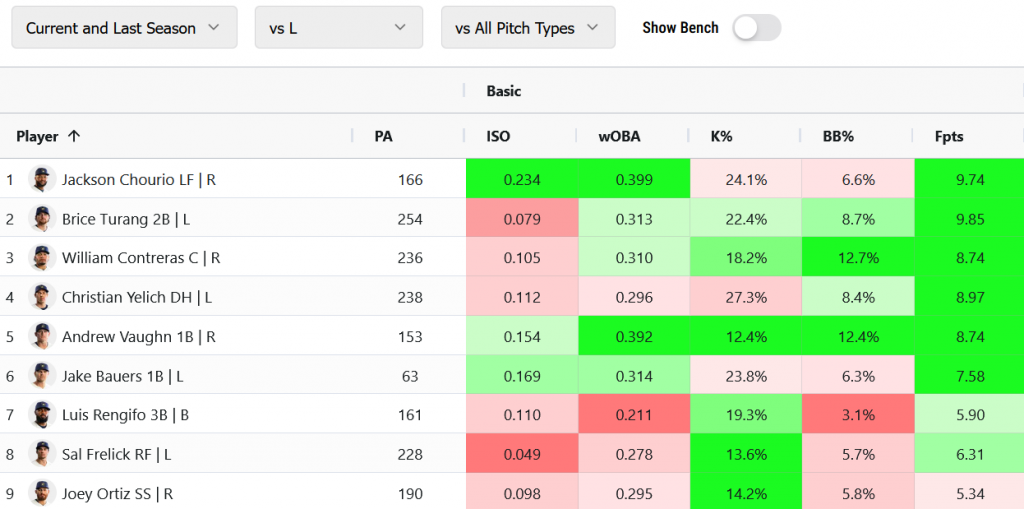Click Luis Rengifo's player headshot

click(x=42, y=414)
